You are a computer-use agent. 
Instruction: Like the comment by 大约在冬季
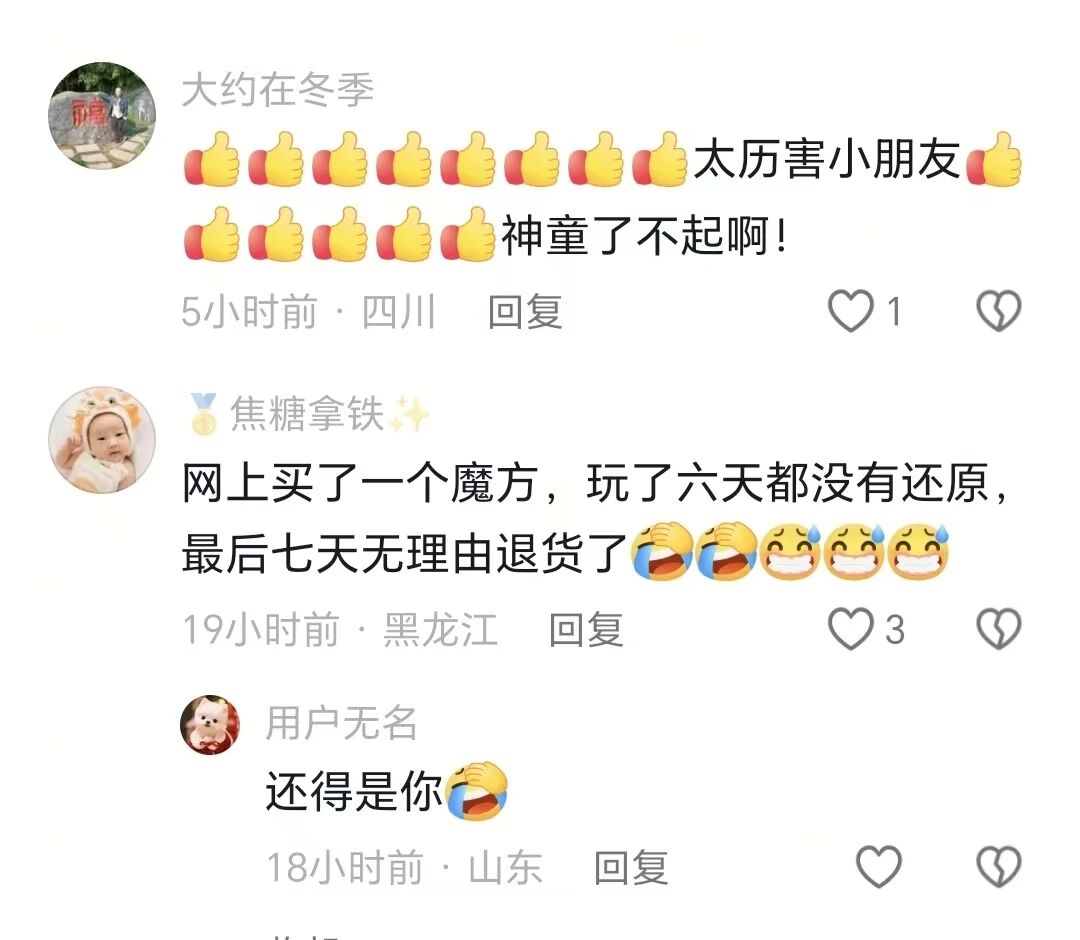[x=851, y=311]
